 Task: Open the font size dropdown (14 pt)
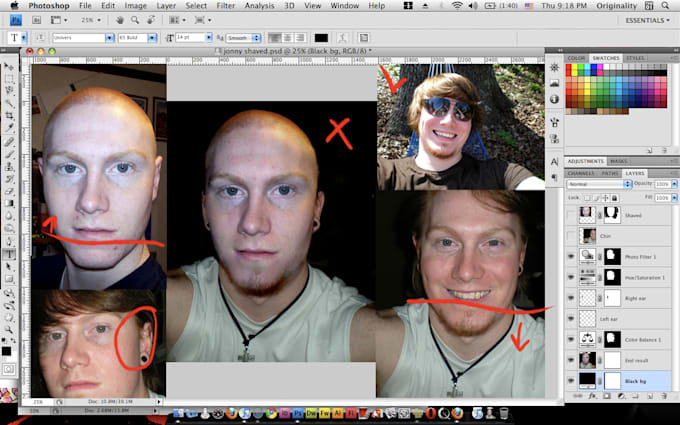tap(209, 38)
